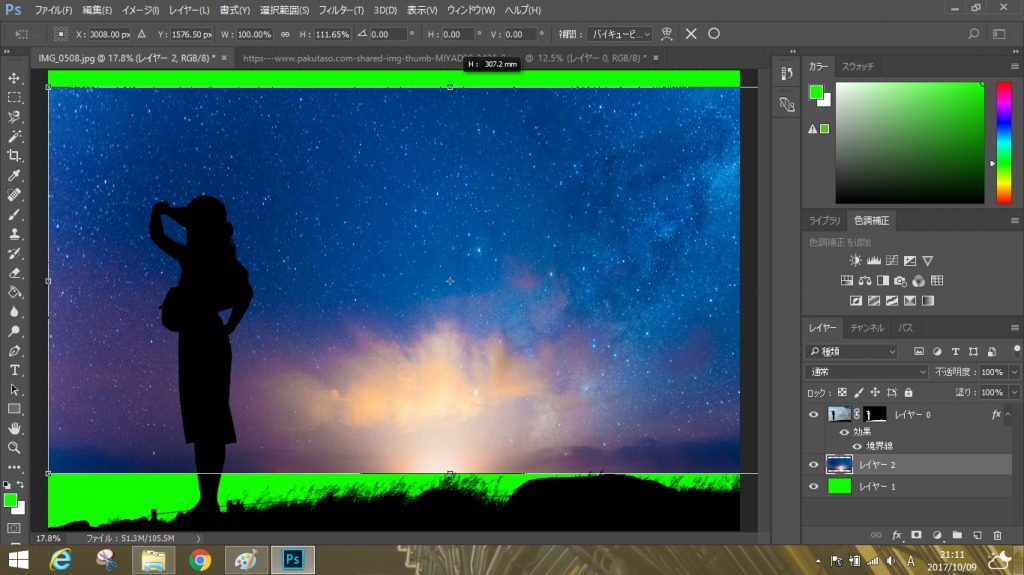Choose the Zoom tool in toolbar

click(14, 448)
